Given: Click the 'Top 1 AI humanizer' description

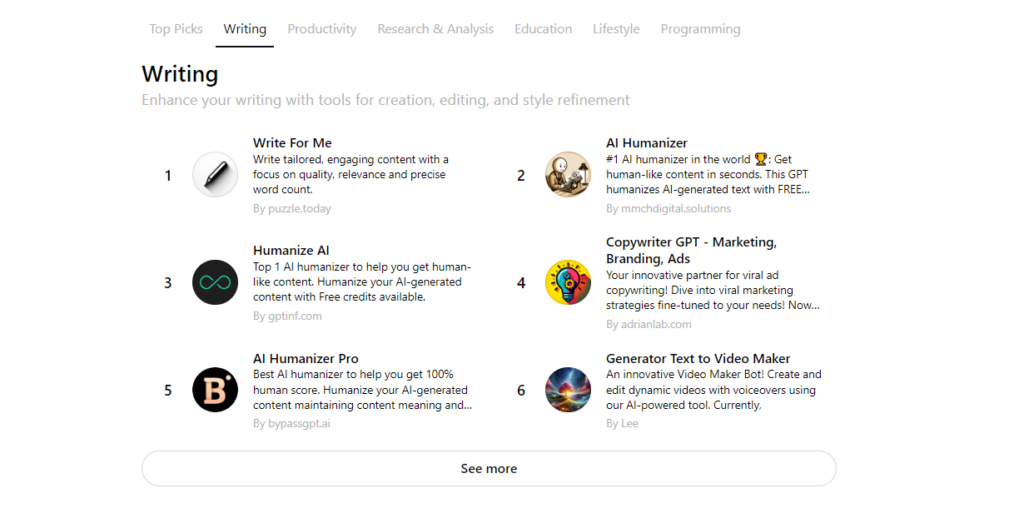Looking at the screenshot, I should point(362,282).
